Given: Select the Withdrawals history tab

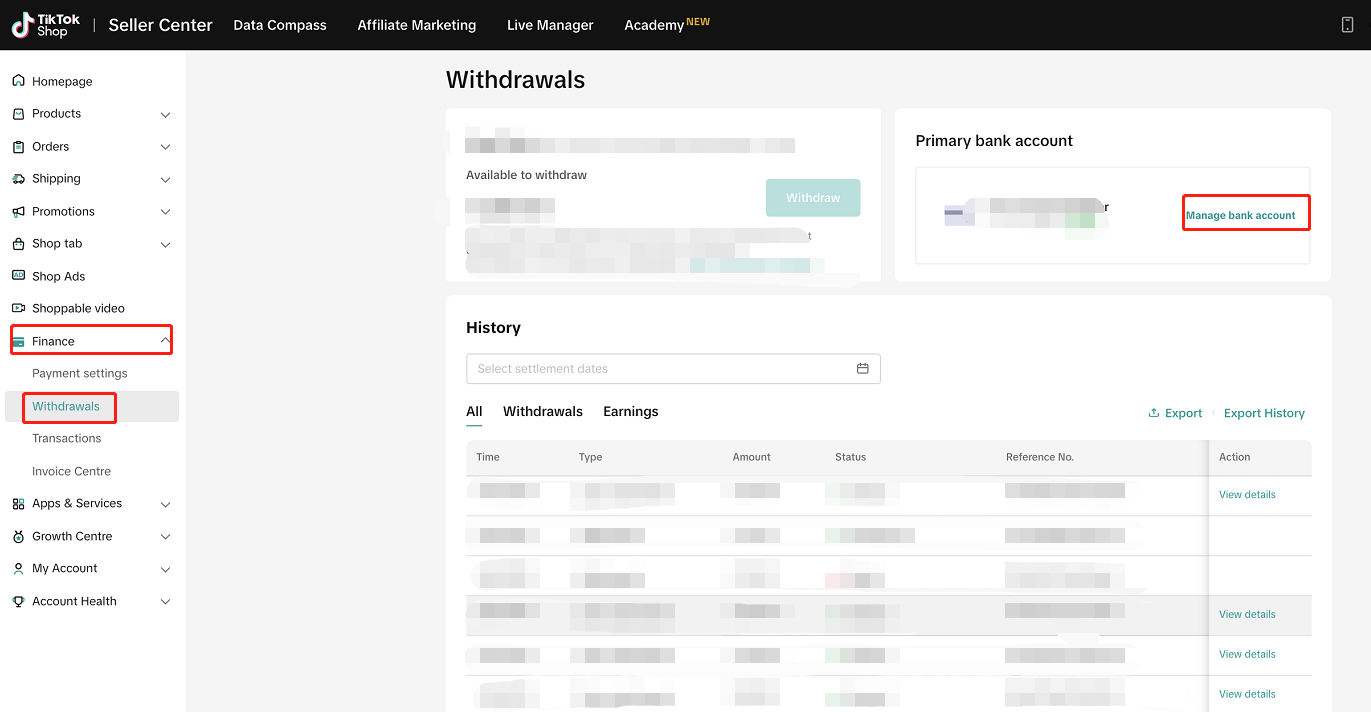Looking at the screenshot, I should pyautogui.click(x=542, y=412).
